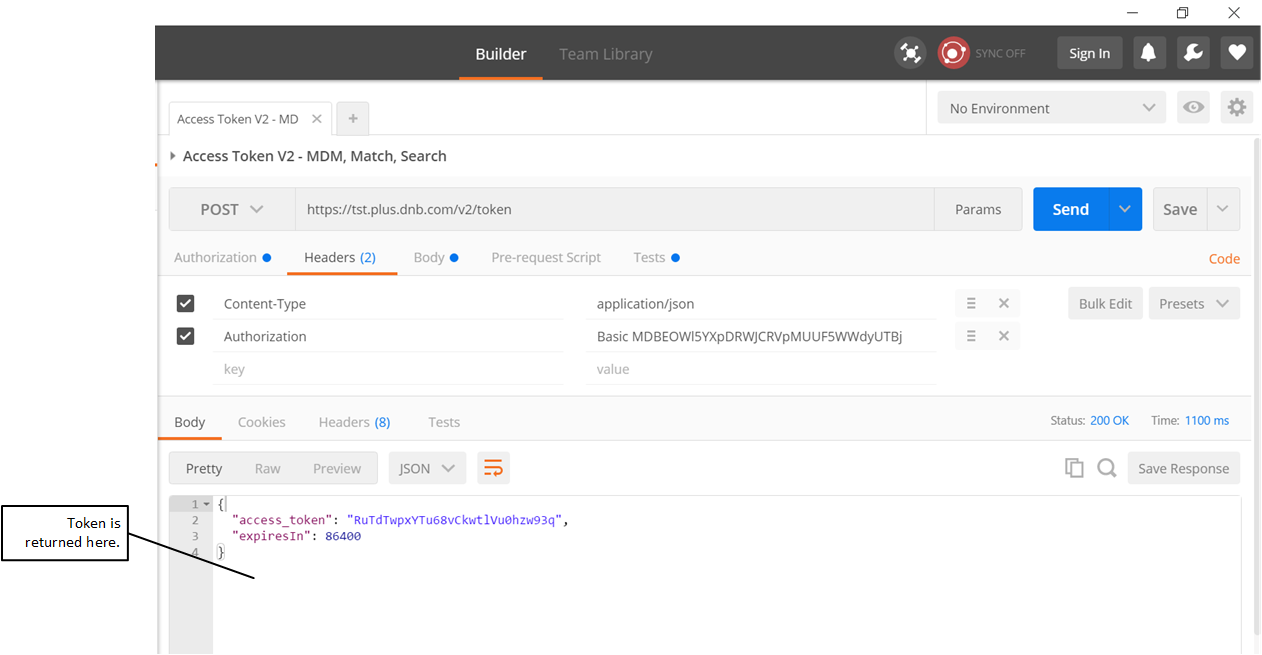The width and height of the screenshot is (1262, 655).
Task: Click the Code link
Action: (1224, 258)
